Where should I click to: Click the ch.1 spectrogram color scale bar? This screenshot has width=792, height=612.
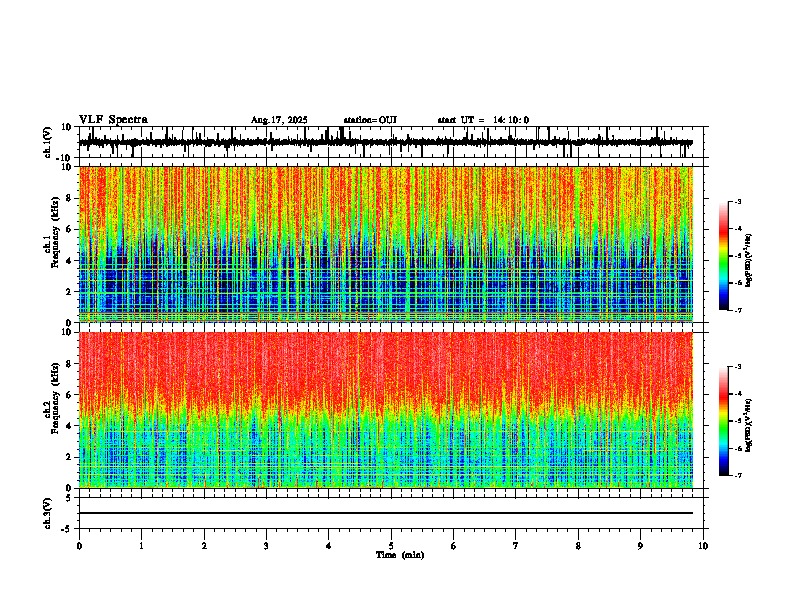[724, 256]
